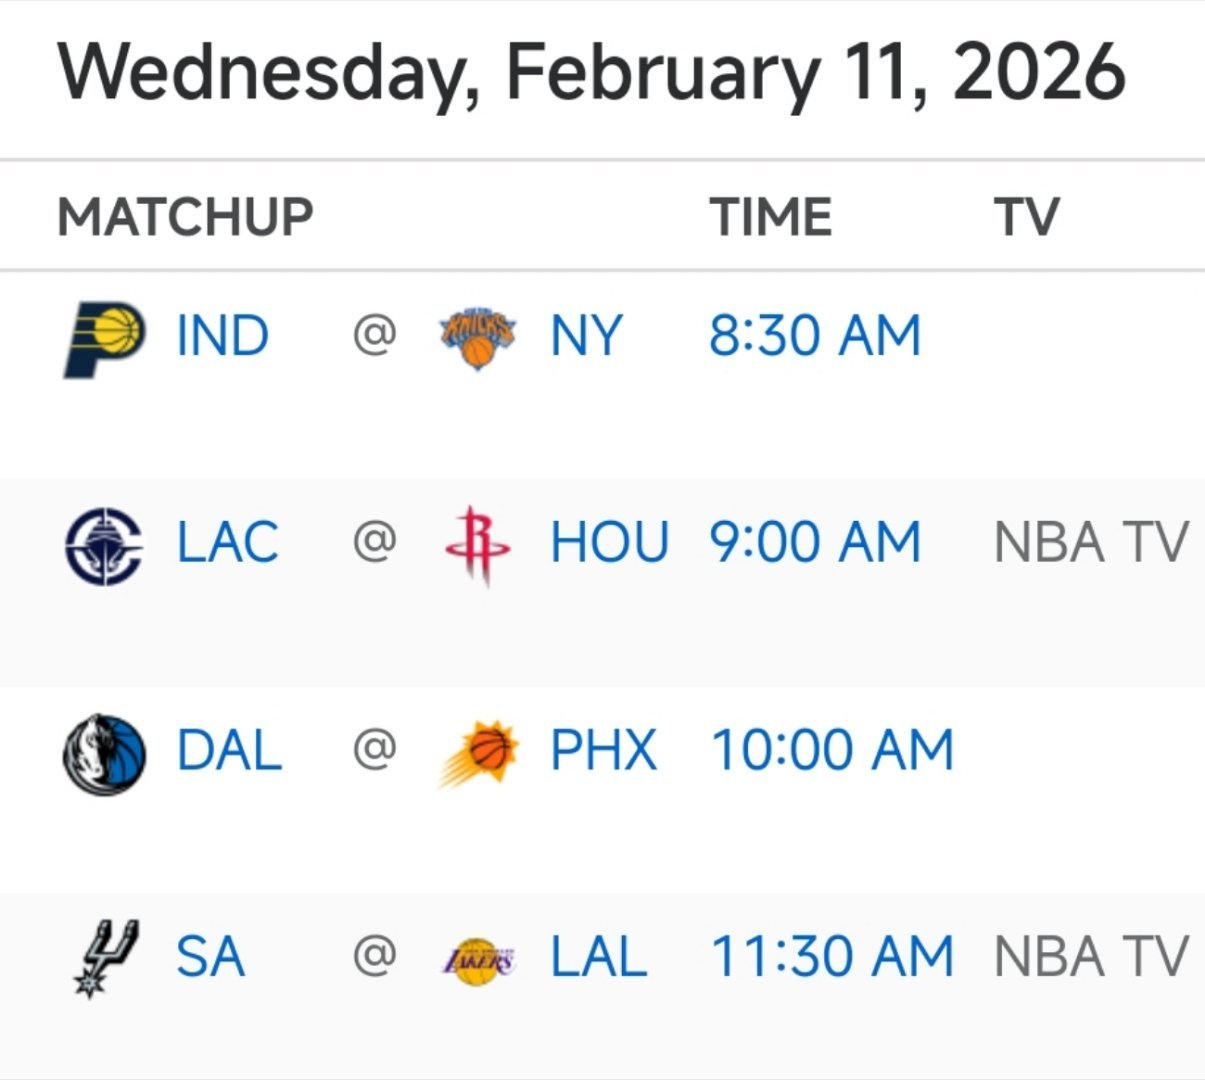This screenshot has width=1205, height=1080.
Task: Open the NY team link
Action: pyautogui.click(x=586, y=337)
